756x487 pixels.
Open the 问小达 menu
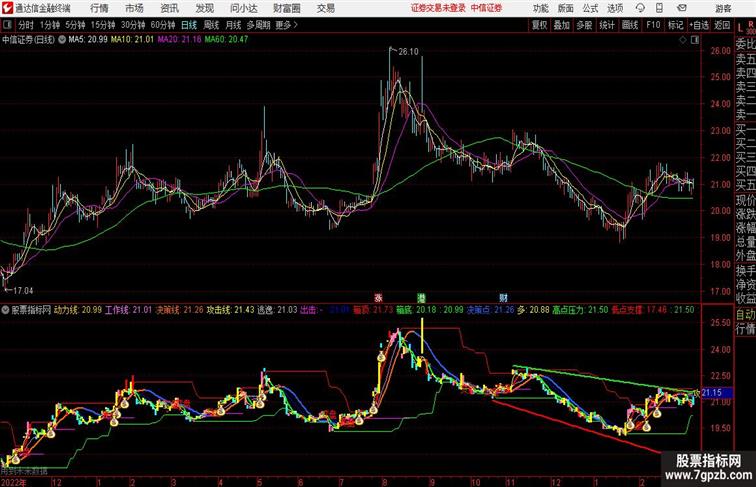243,8
